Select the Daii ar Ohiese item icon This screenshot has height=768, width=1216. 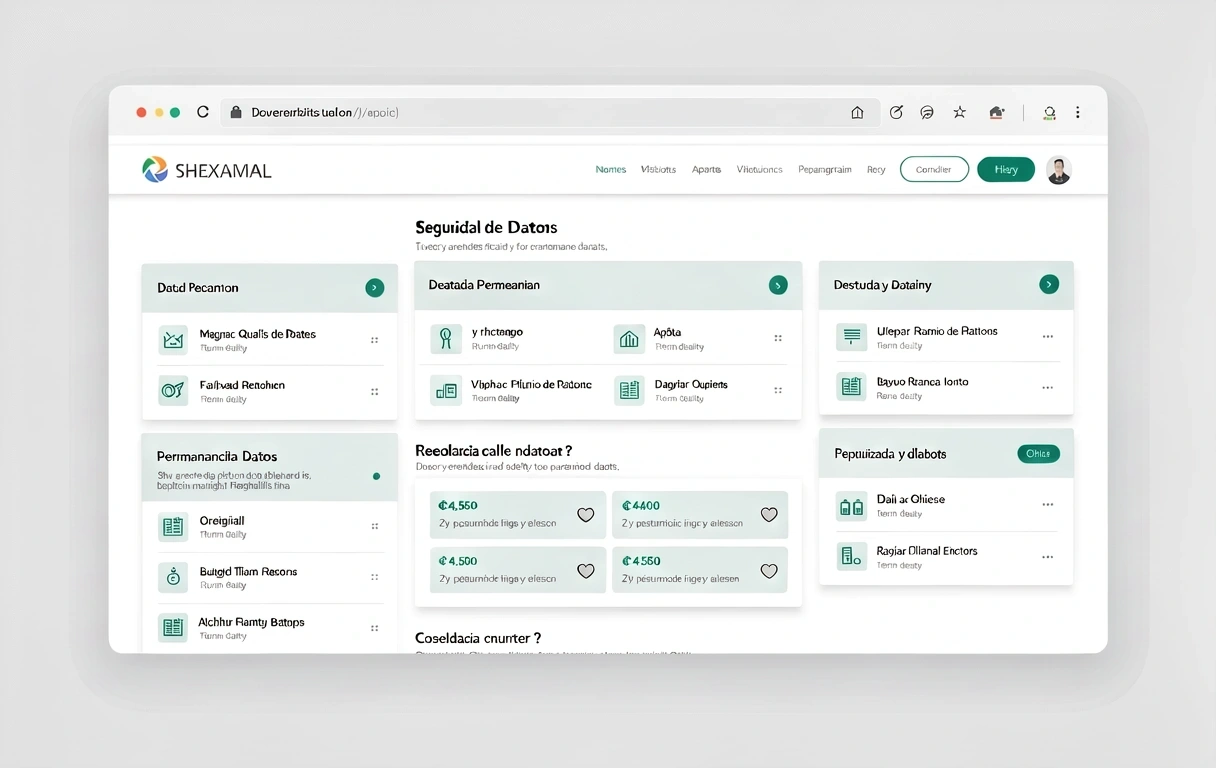pyautogui.click(x=851, y=506)
